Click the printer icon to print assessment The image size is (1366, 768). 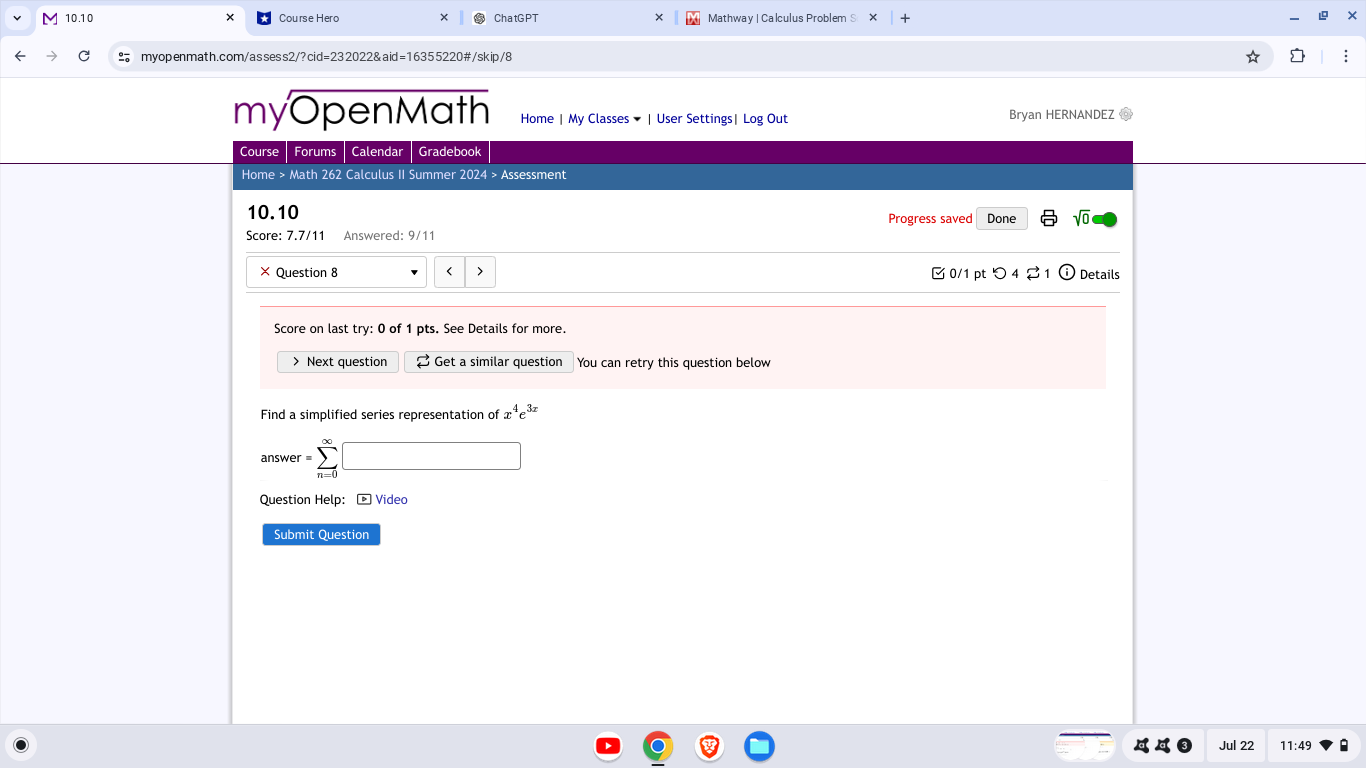pyautogui.click(x=1048, y=217)
